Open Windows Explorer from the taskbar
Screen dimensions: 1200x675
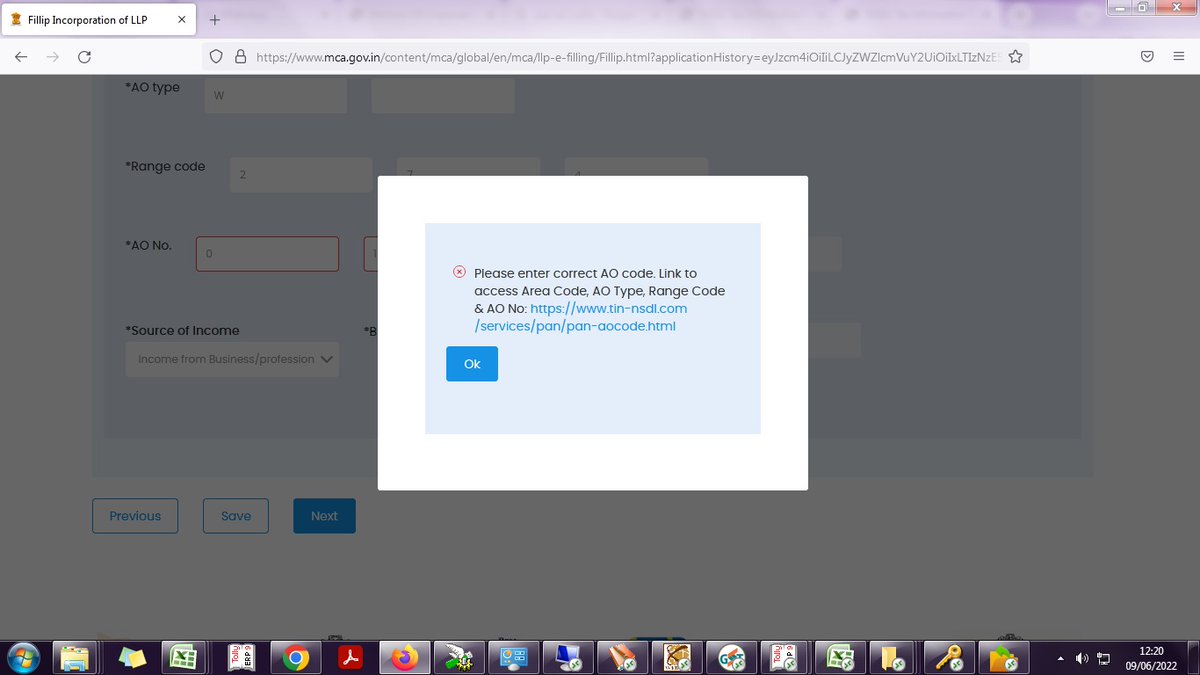(77, 658)
